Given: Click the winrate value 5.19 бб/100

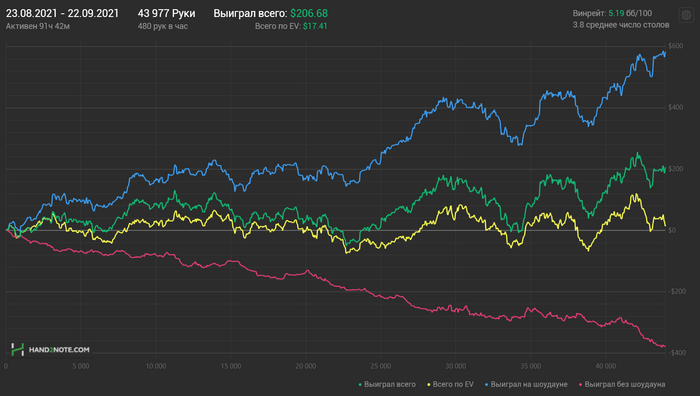Looking at the screenshot, I should point(630,13).
